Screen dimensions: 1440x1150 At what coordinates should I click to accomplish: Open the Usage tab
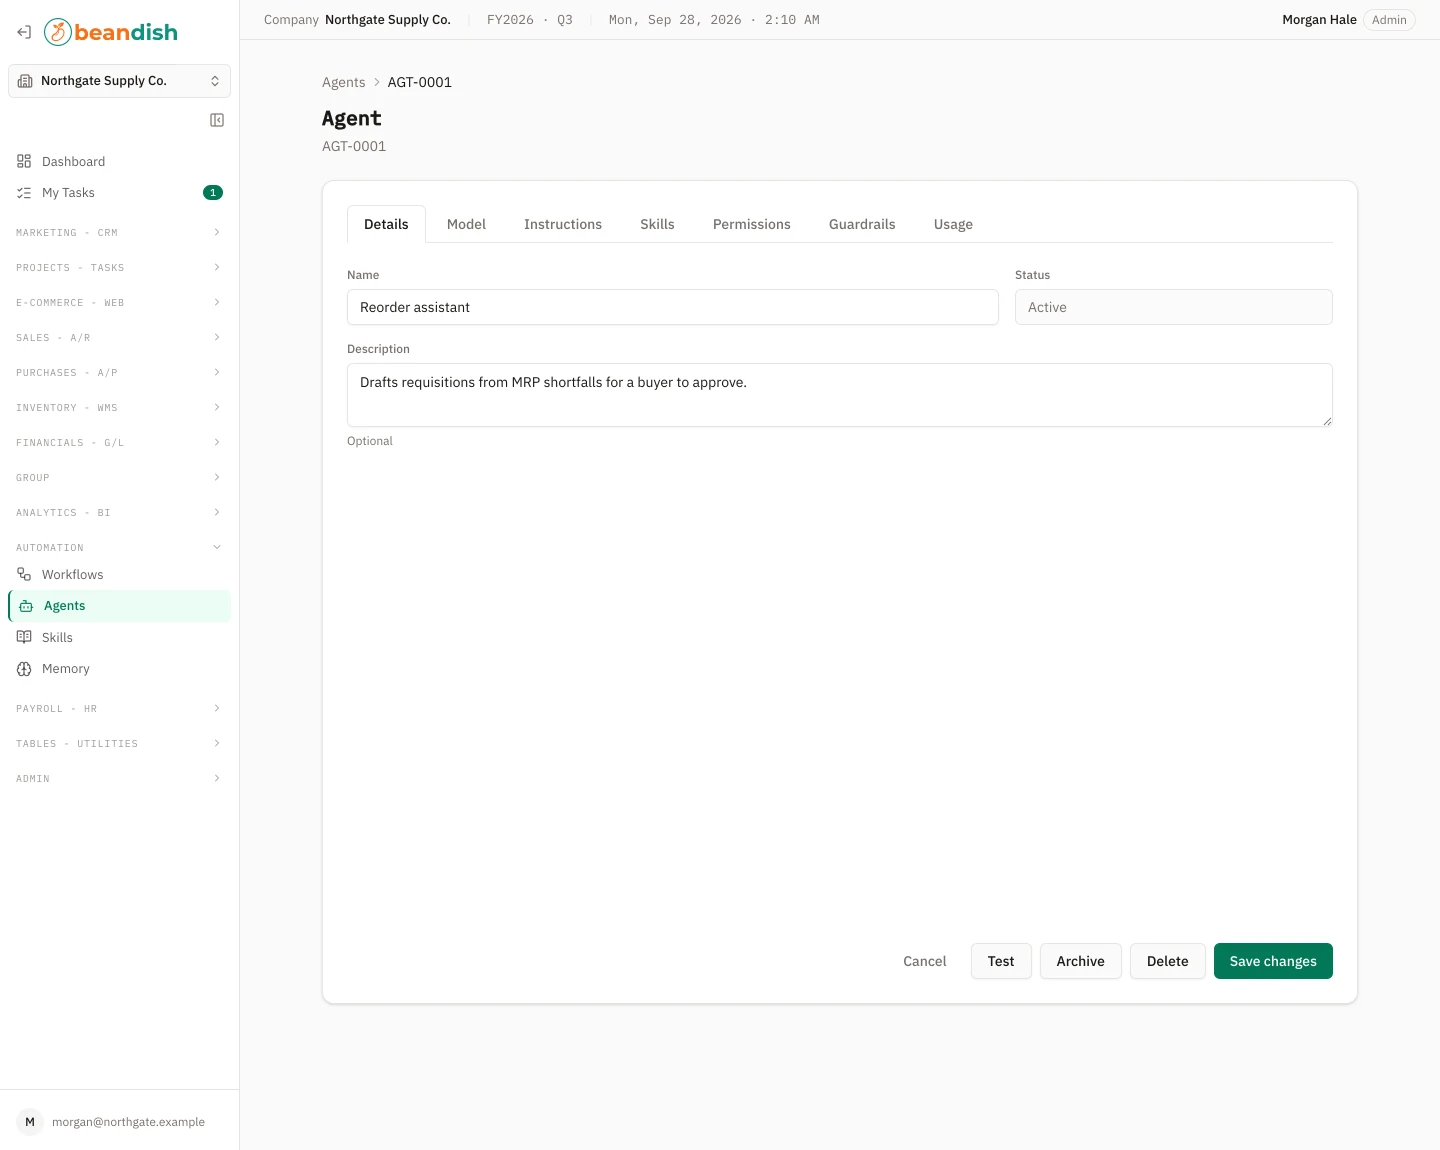coord(953,224)
